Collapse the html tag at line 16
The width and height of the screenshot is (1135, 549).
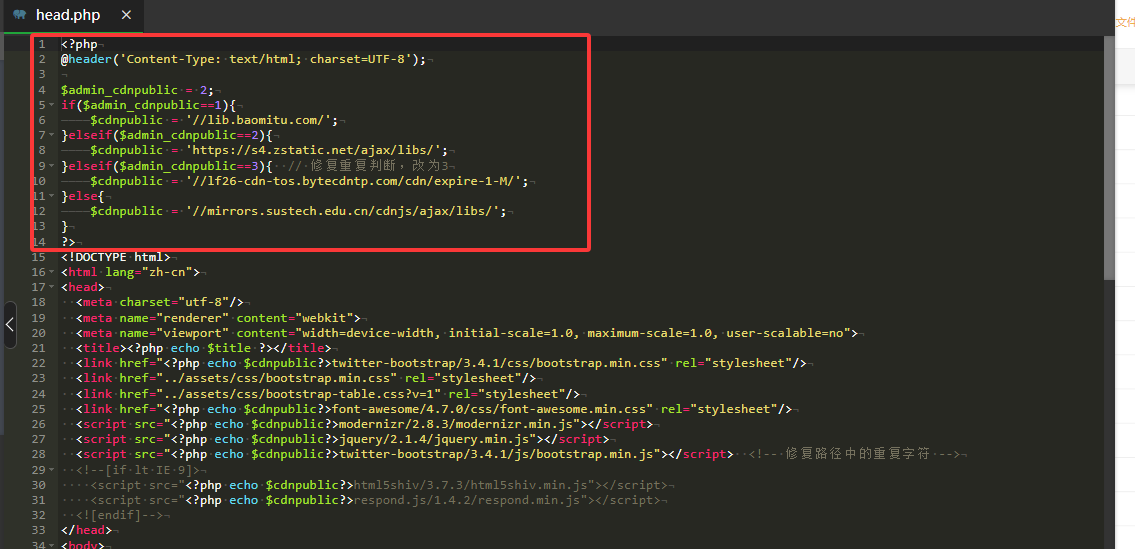click(x=52, y=272)
